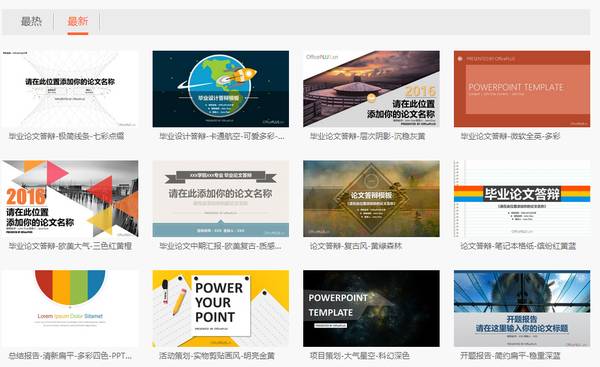Open the 2016 triangles red-yellow-orange thumbnail
Image resolution: width=600 pixels, height=367 pixels.
coord(70,199)
